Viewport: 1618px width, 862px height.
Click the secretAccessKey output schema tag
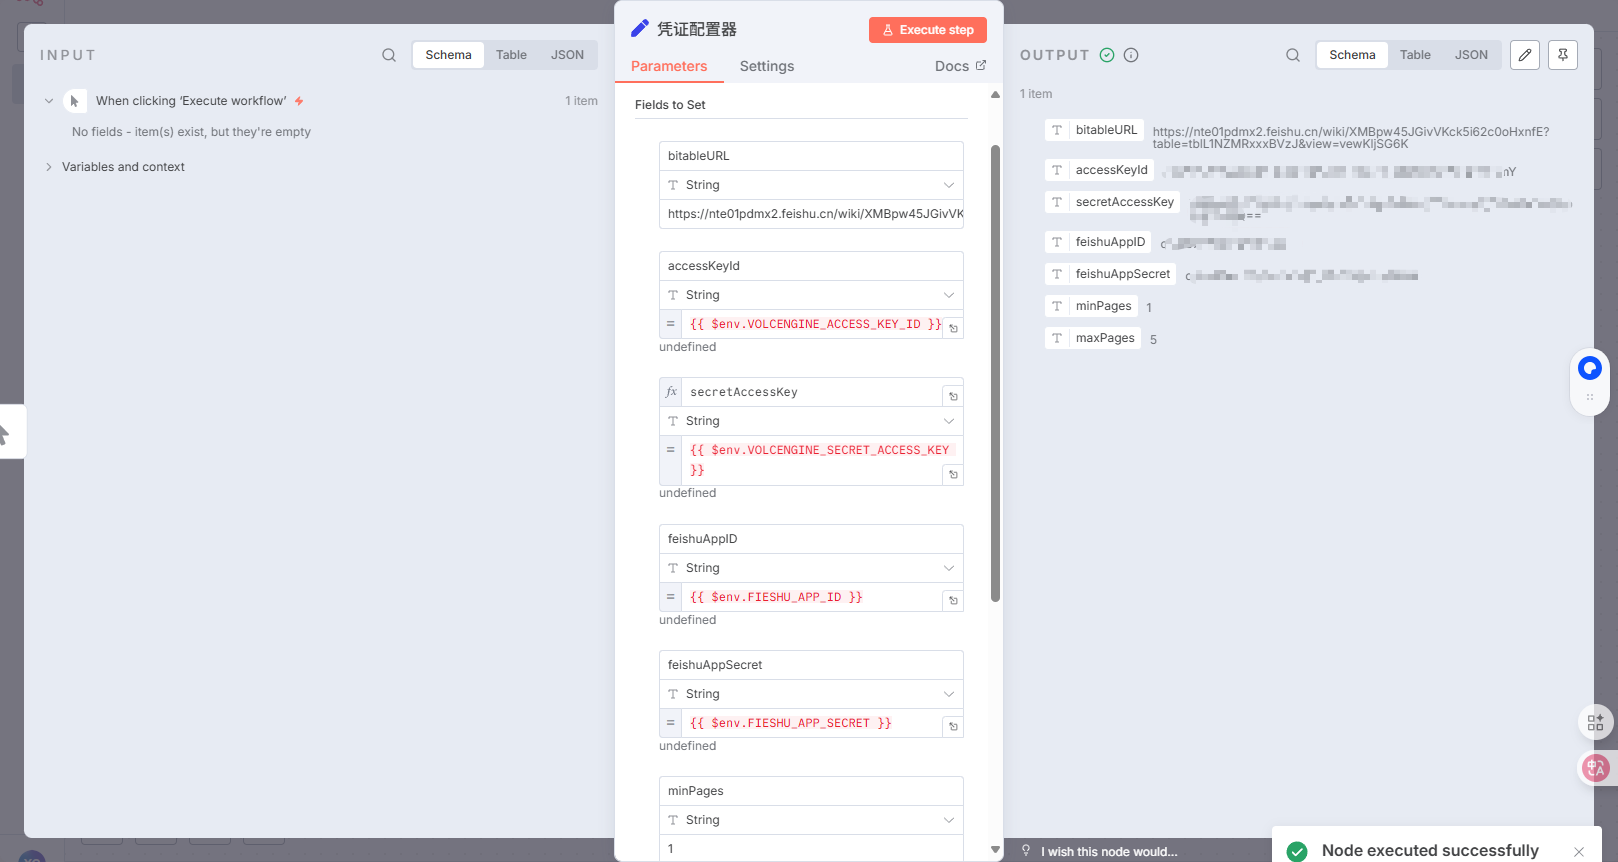(1113, 202)
